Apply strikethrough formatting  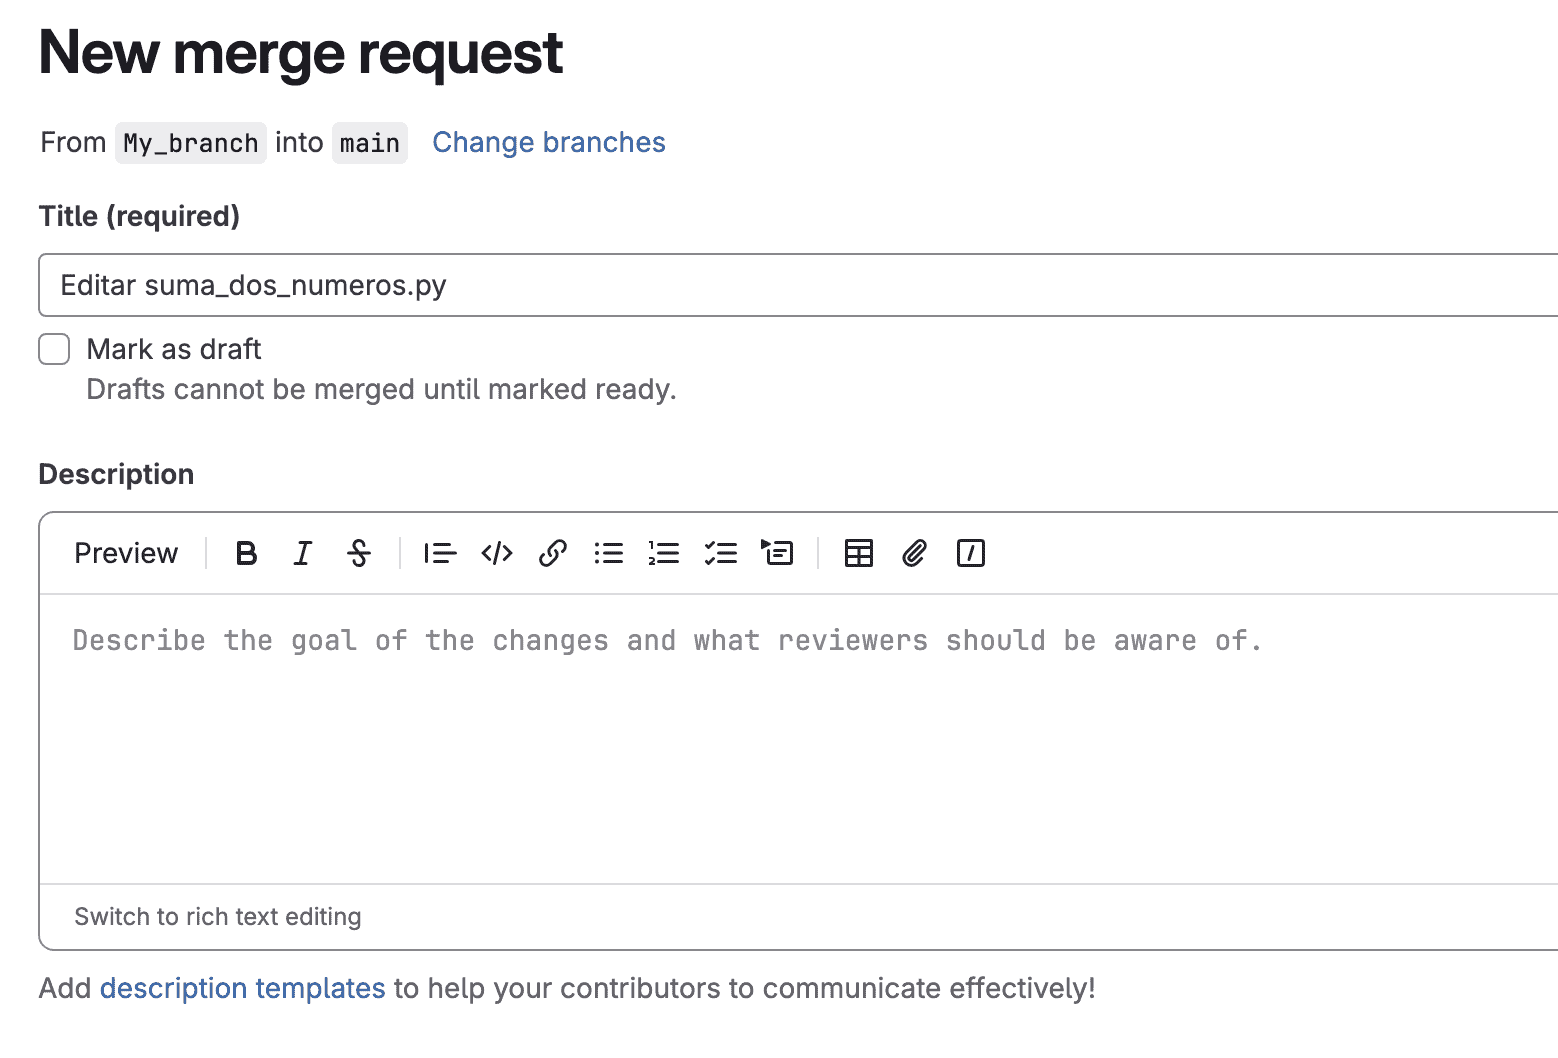coord(359,553)
